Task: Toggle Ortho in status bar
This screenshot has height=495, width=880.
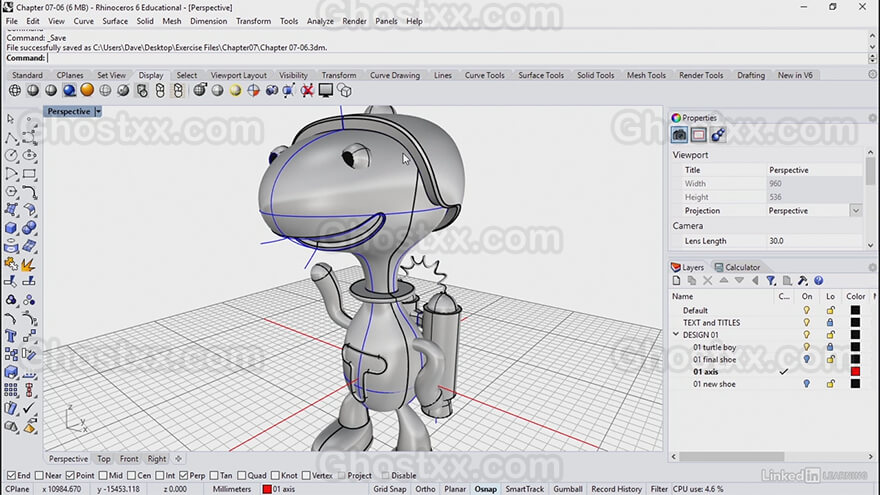Action: tap(425, 489)
